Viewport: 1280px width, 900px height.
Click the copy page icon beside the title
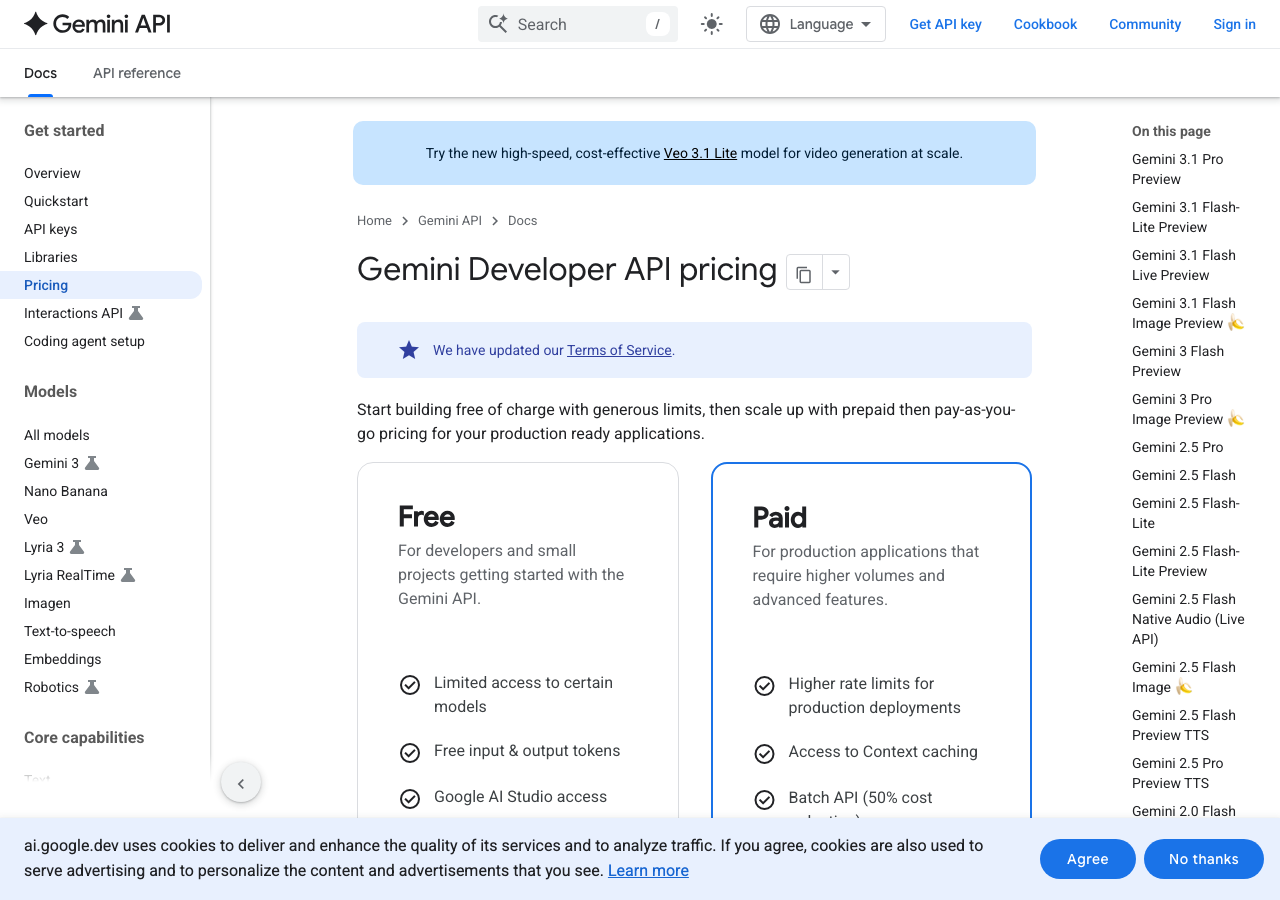click(x=804, y=272)
